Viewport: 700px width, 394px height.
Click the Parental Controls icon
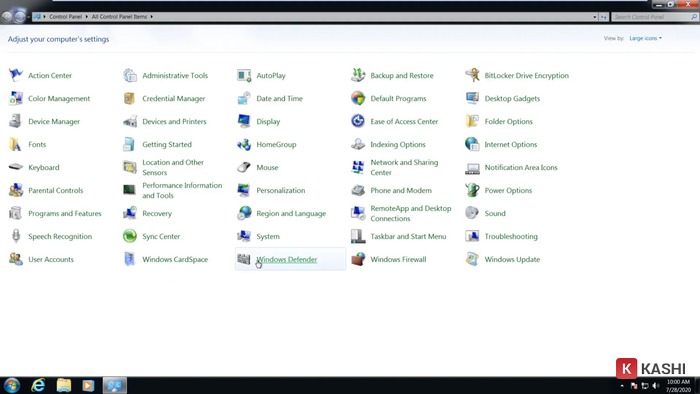16,190
